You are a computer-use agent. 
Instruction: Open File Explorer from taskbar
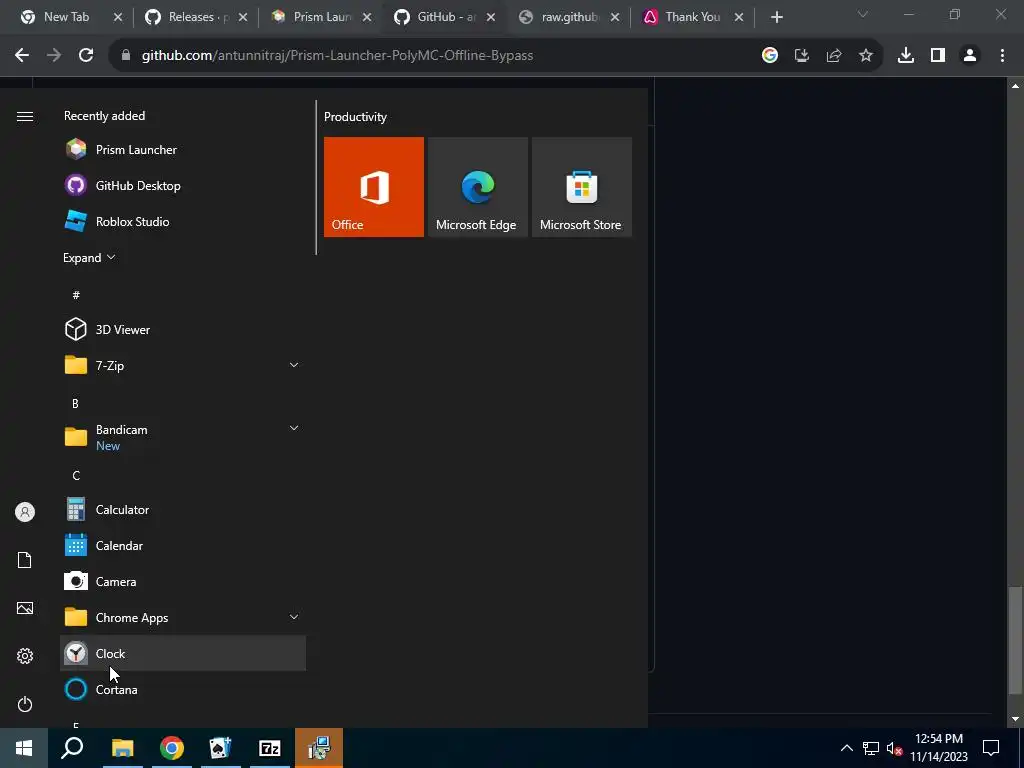pyautogui.click(x=122, y=748)
